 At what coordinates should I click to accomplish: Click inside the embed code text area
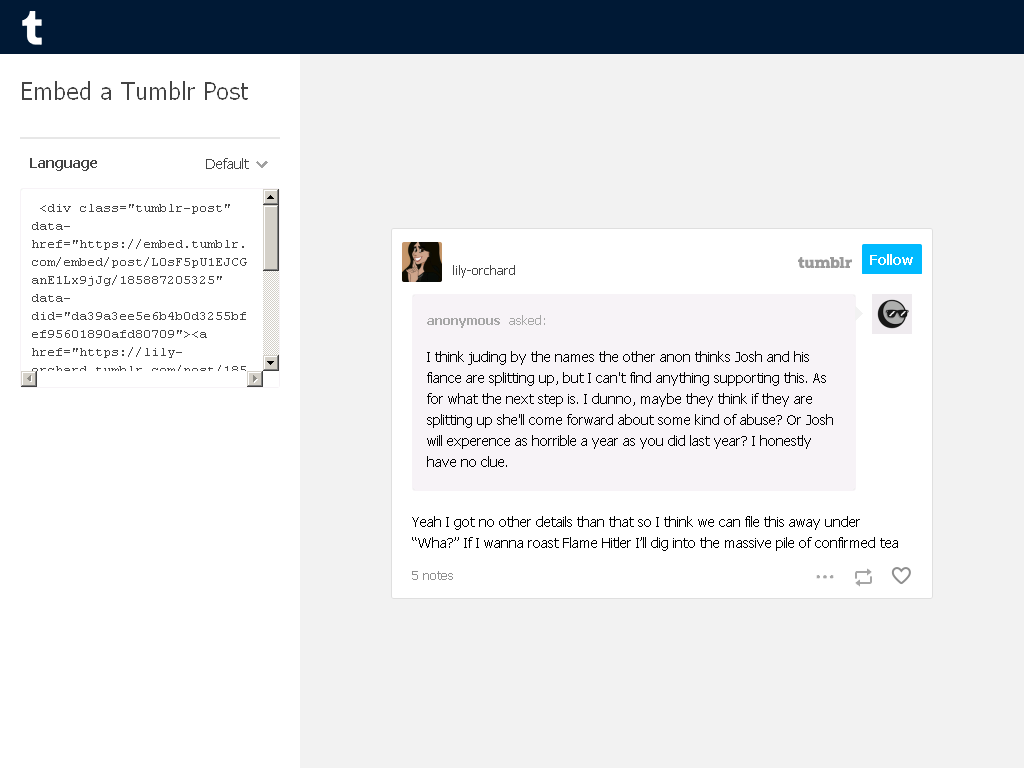point(142,280)
